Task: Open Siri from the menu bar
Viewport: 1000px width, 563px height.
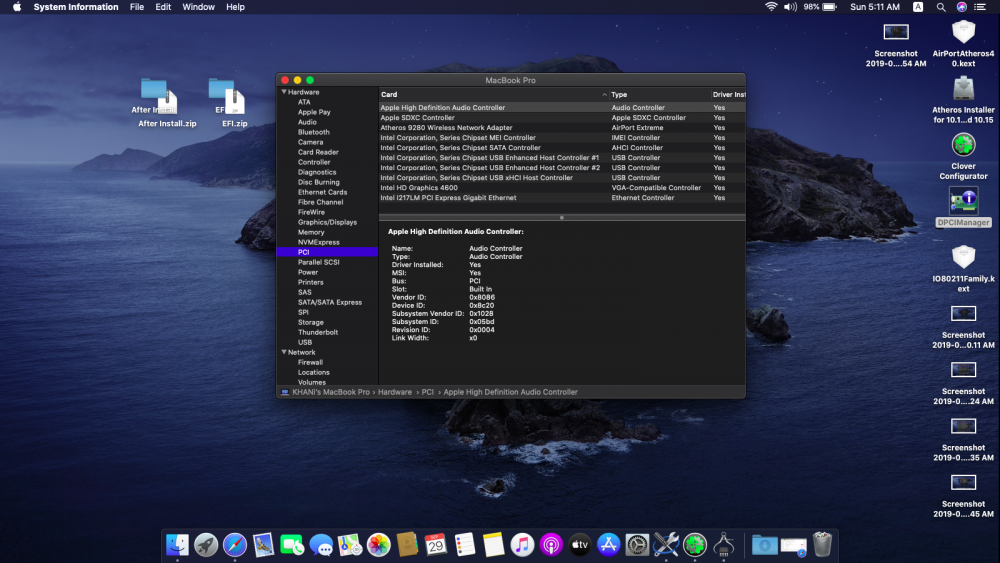Action: (961, 7)
